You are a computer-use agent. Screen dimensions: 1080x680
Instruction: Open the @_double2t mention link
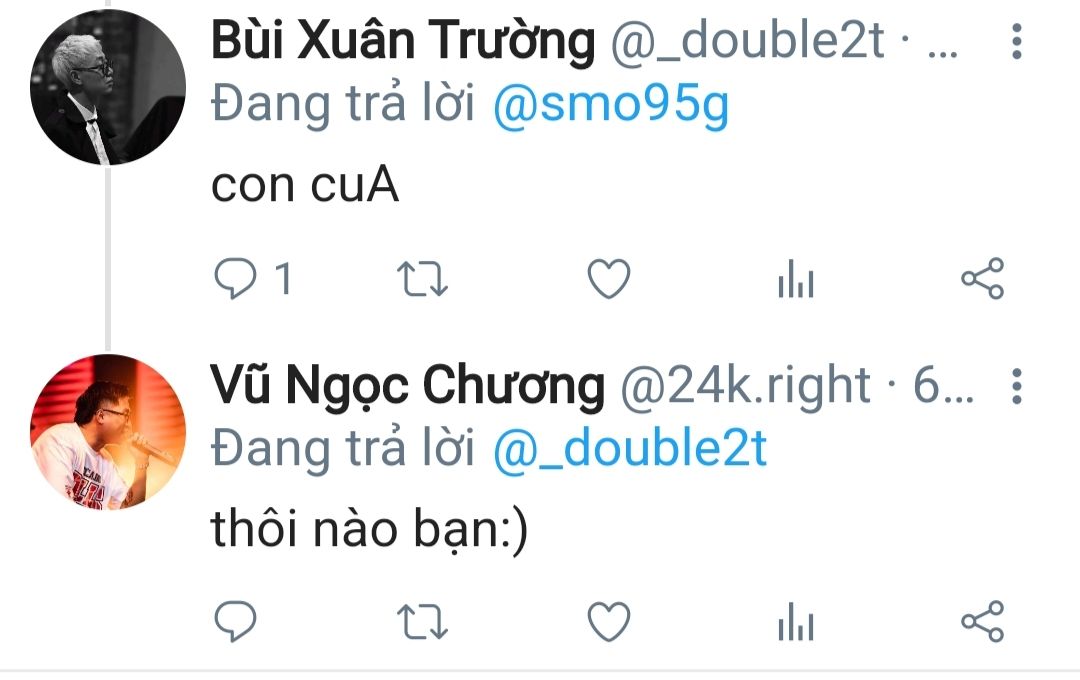tap(630, 449)
